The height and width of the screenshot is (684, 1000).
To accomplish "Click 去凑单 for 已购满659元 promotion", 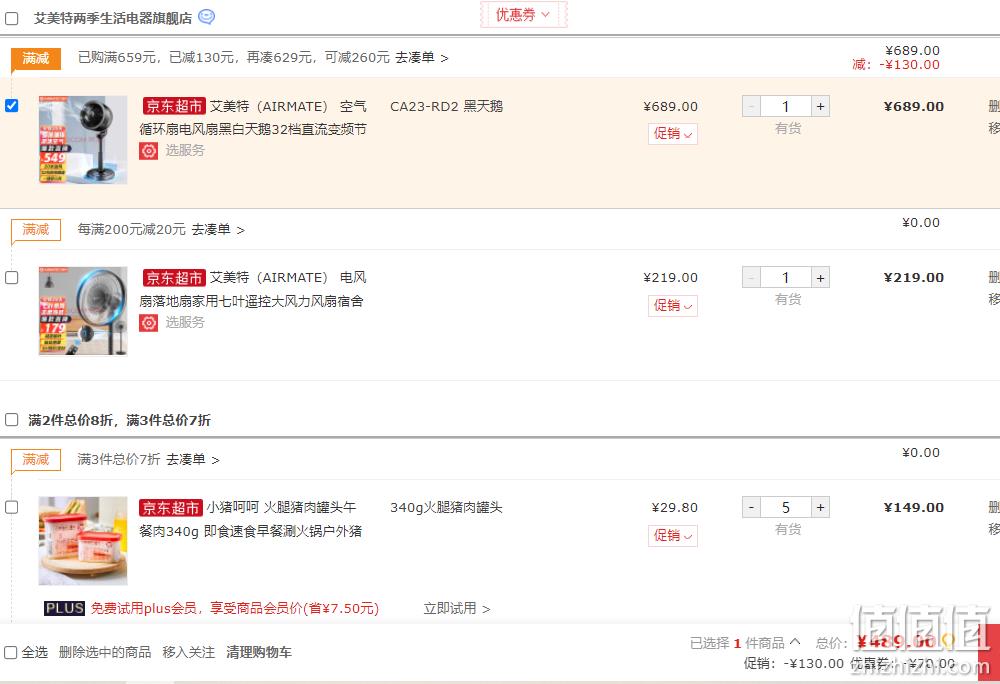I will (421, 57).
